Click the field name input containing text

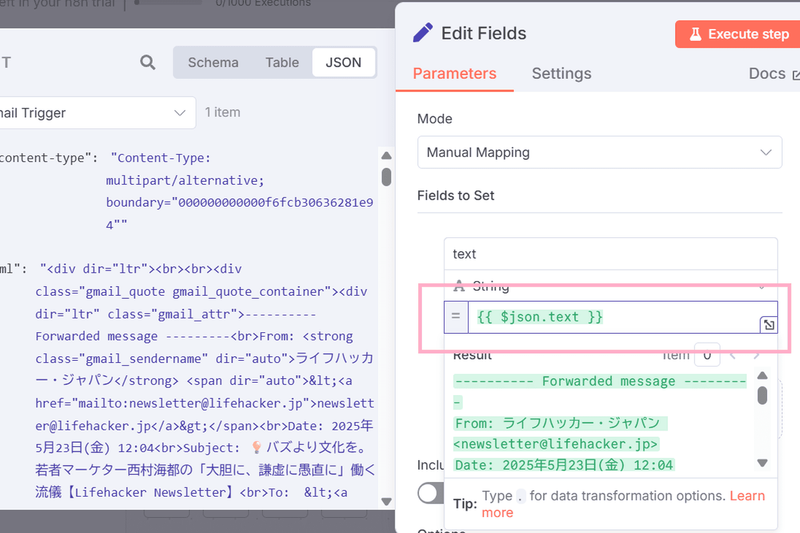tap(610, 254)
